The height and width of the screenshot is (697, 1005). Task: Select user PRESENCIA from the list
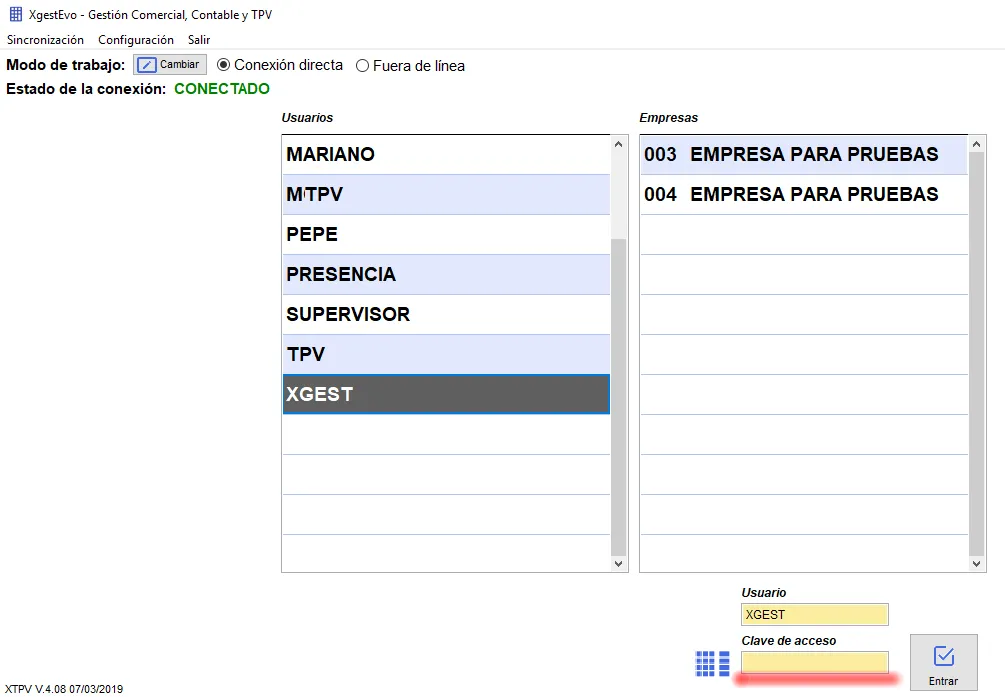(x=446, y=274)
